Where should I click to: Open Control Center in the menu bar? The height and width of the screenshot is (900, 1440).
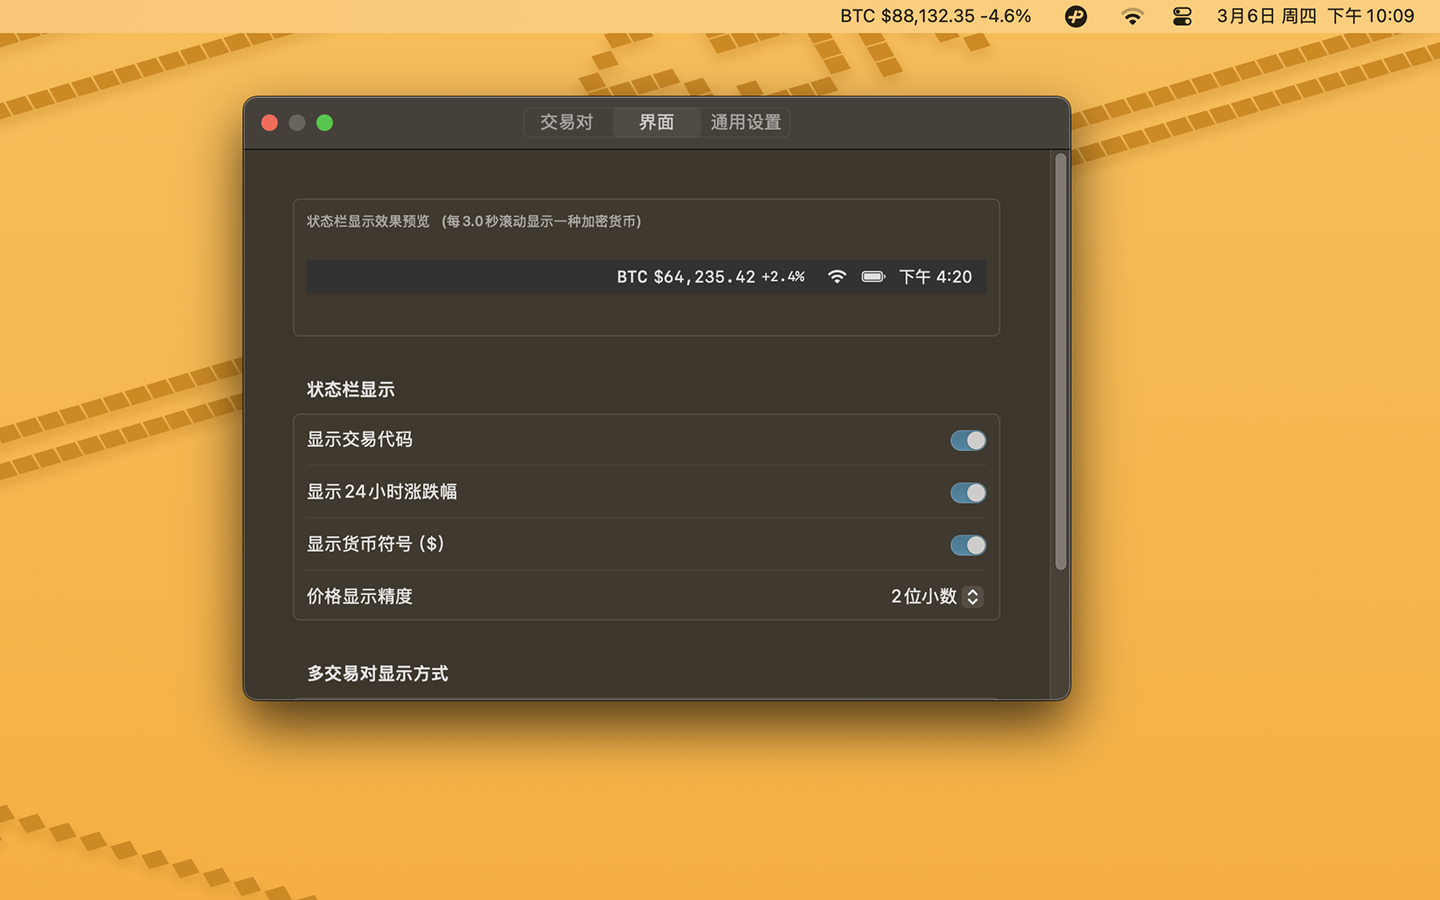[x=1182, y=16]
